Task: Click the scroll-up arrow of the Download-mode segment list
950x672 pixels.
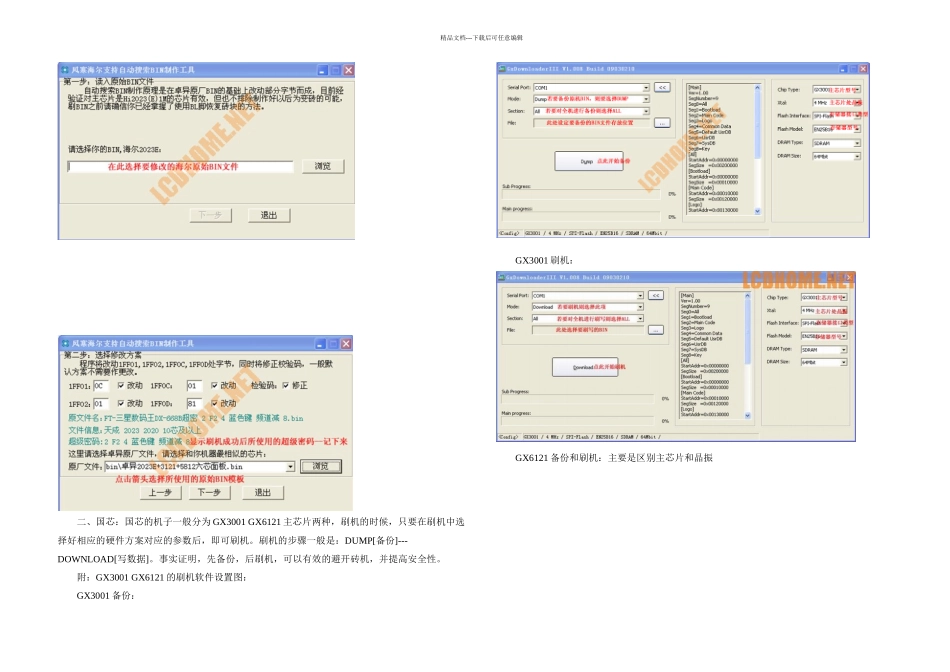Action: pos(747,296)
